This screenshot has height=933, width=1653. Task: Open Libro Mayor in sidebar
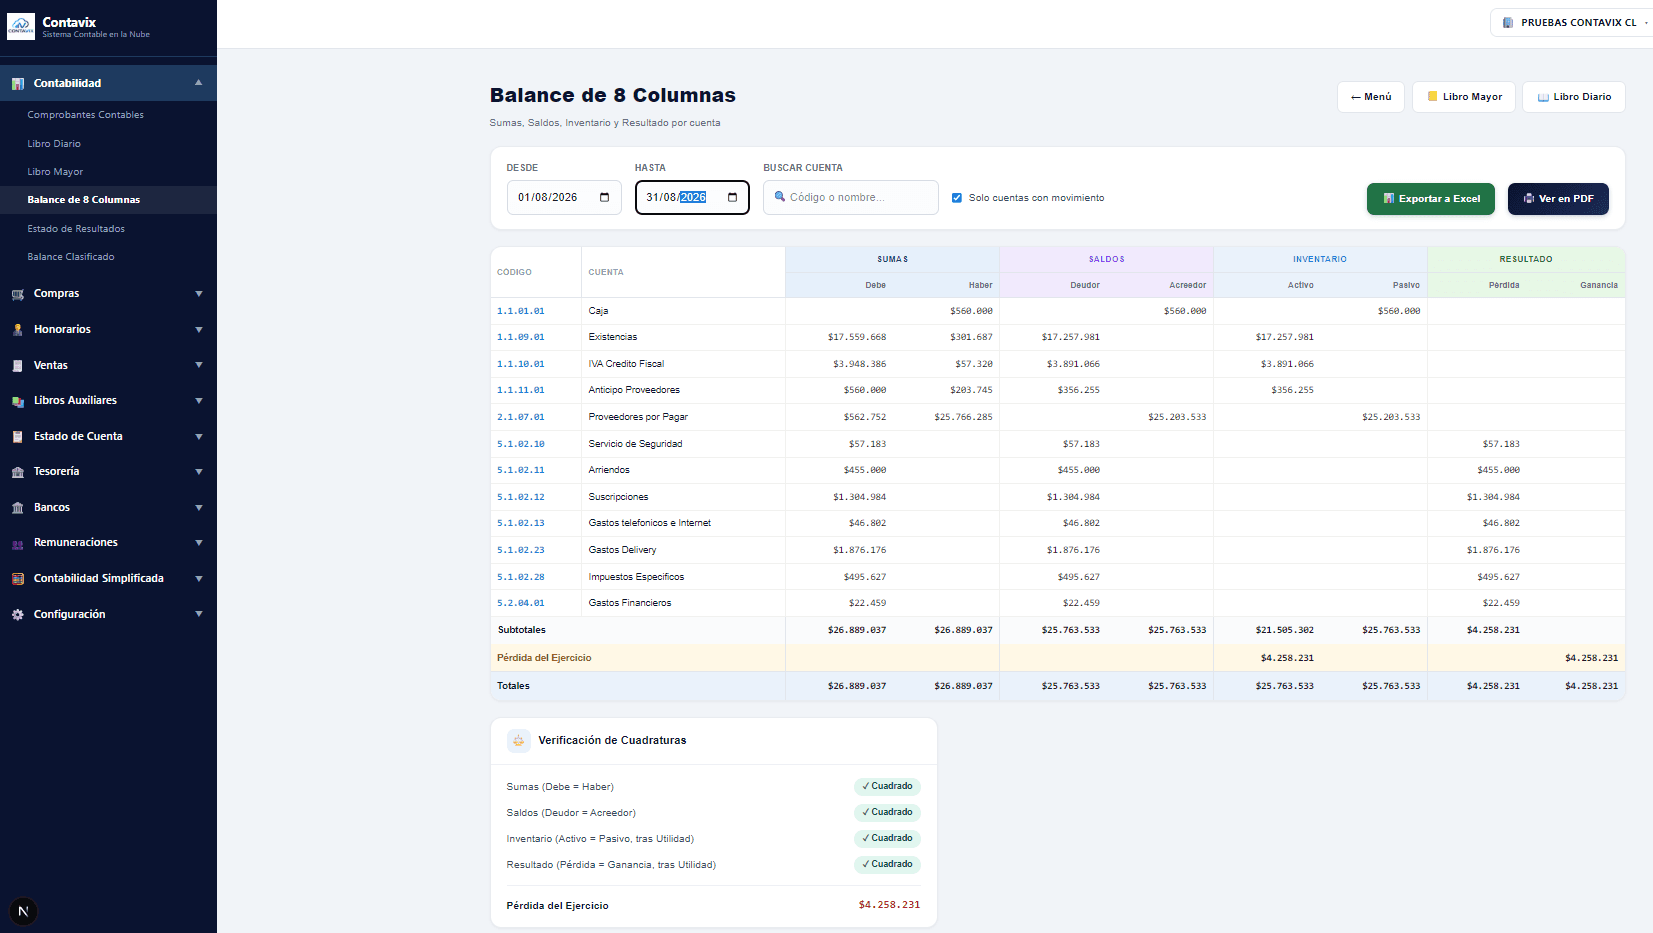[x=55, y=172]
